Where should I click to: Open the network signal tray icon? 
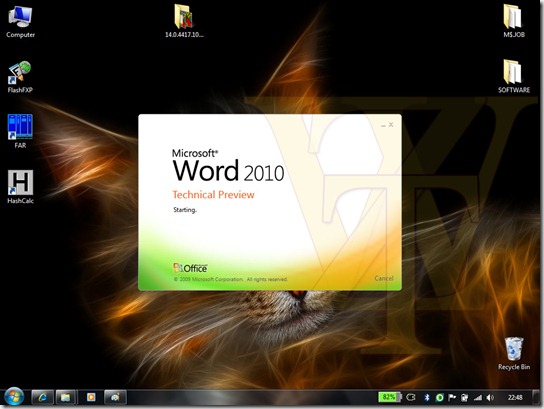coord(478,398)
